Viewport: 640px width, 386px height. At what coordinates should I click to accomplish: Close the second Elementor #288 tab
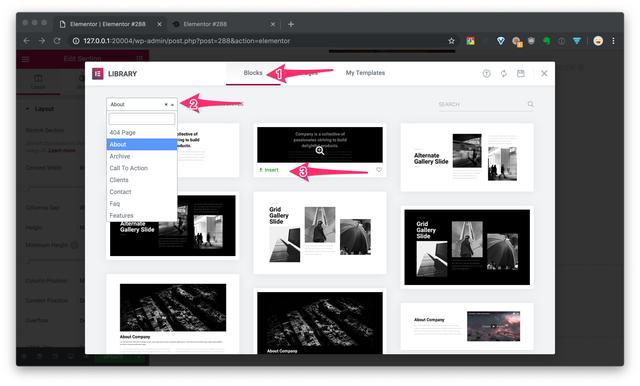273,24
